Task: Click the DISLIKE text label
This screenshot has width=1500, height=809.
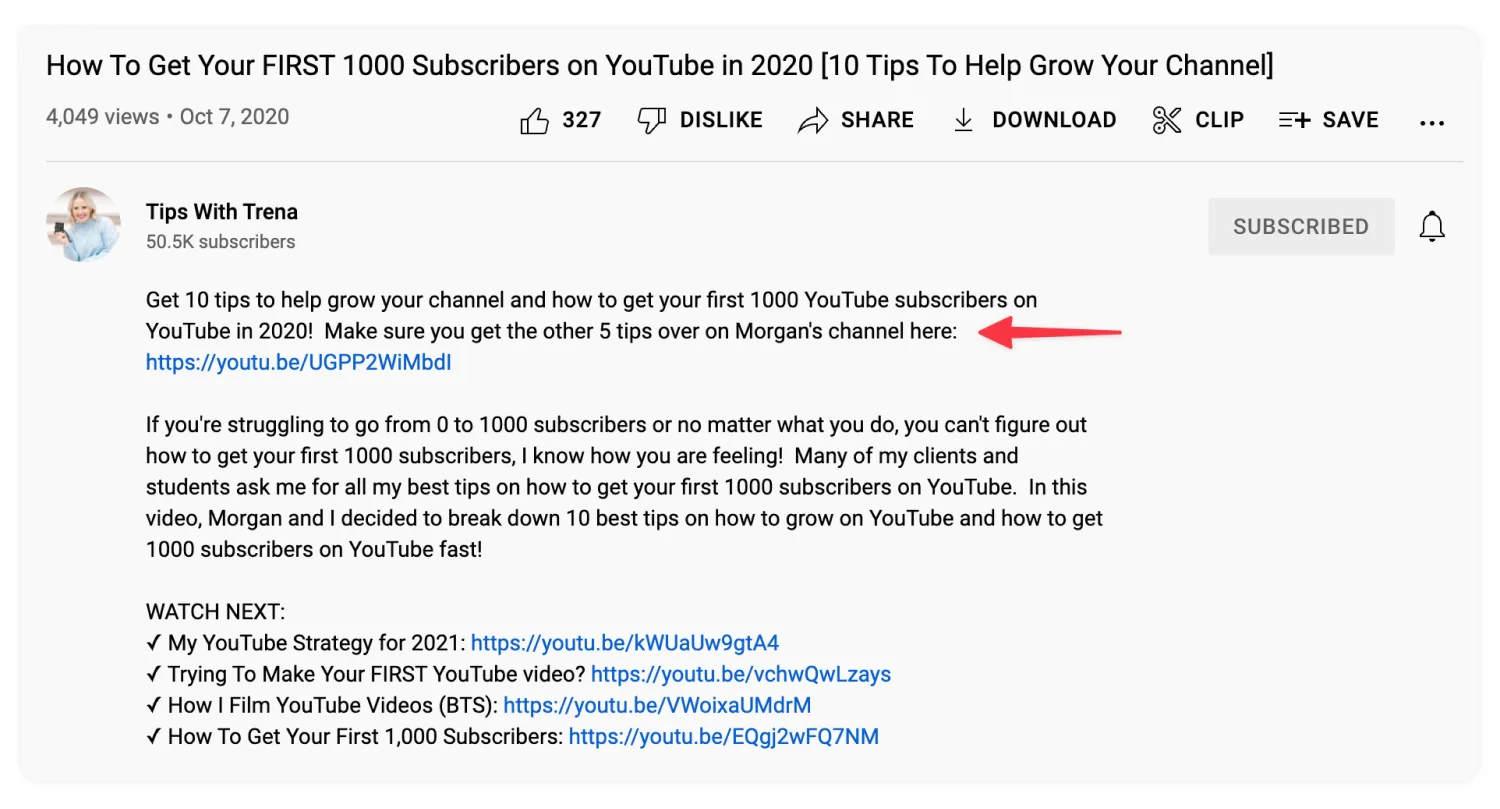Action: (721, 121)
